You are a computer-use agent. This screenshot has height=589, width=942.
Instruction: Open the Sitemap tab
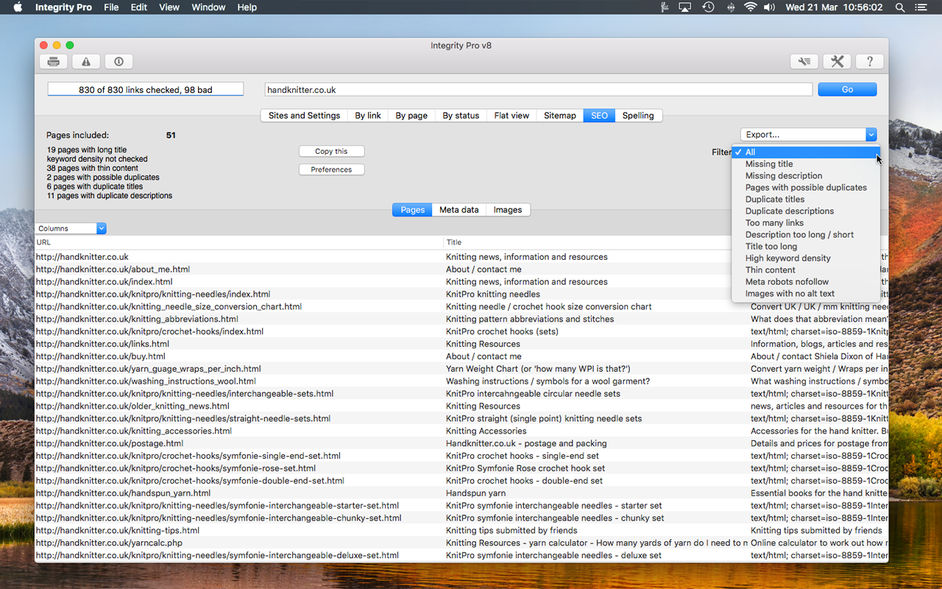[x=560, y=115]
